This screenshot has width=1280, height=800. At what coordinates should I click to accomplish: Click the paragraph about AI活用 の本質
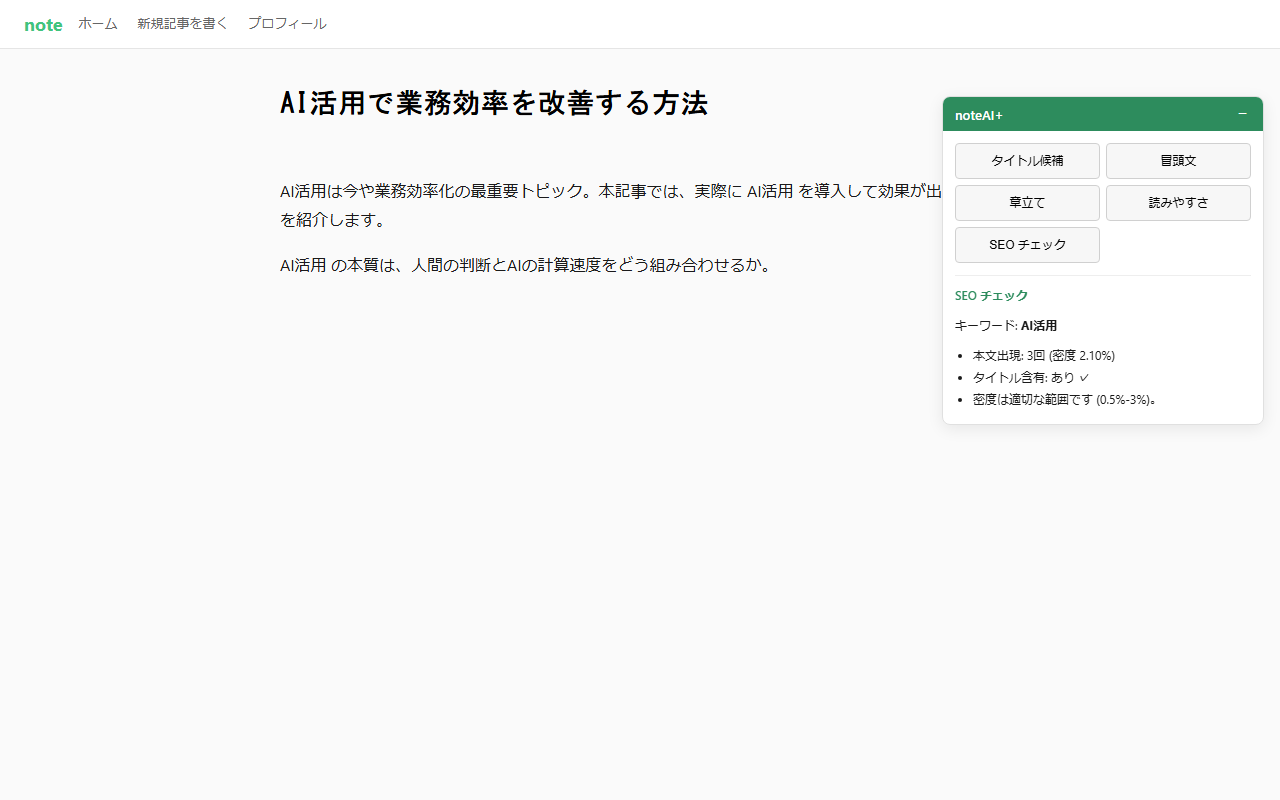click(526, 266)
